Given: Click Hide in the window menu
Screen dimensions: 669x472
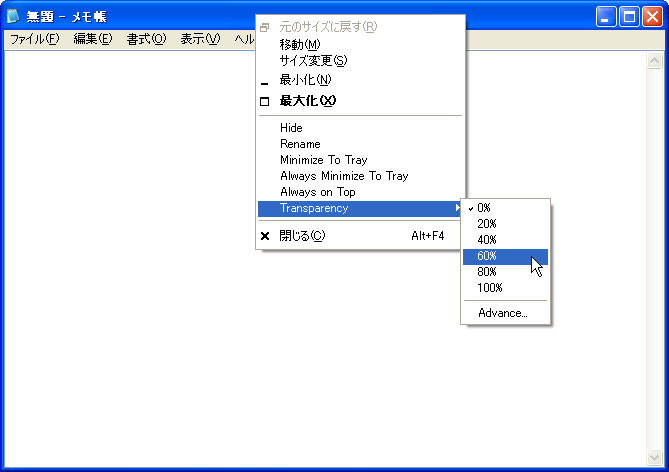Looking at the screenshot, I should tap(360, 128).
